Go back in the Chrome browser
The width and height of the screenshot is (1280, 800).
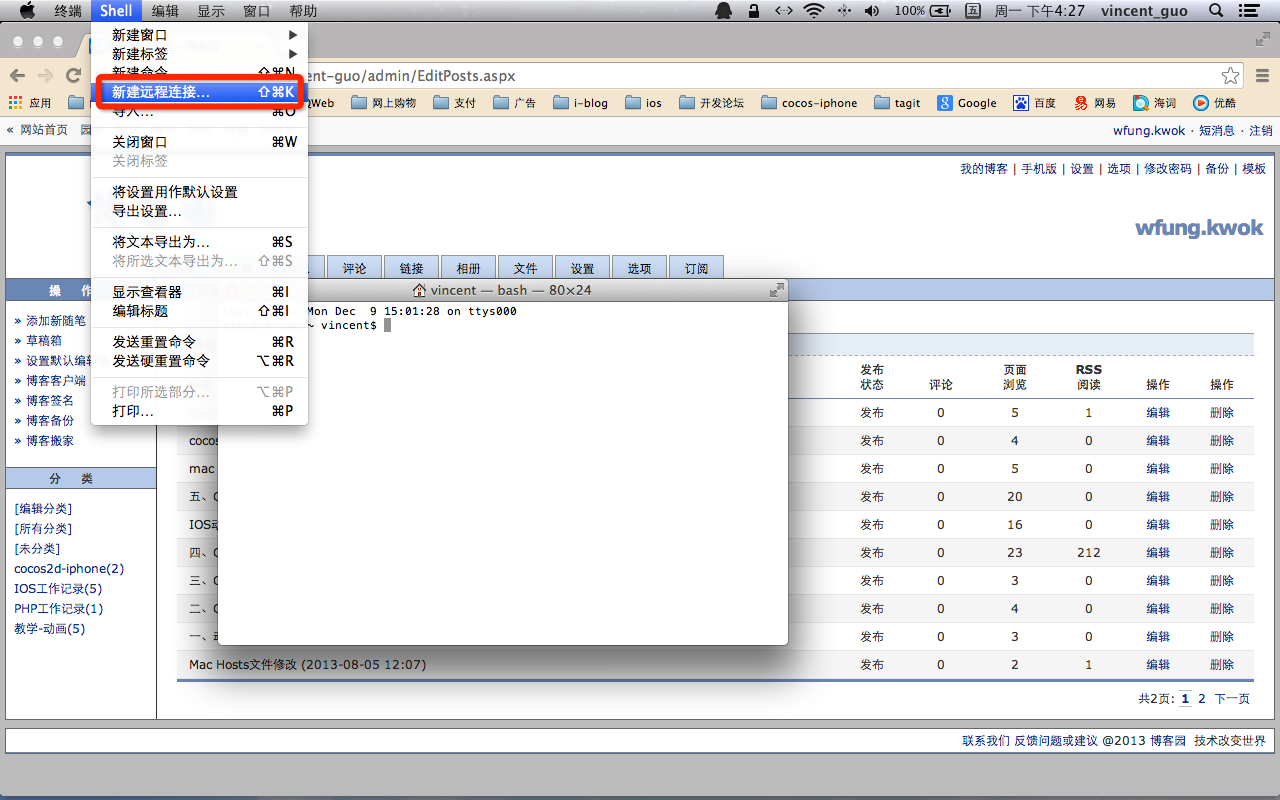point(17,76)
